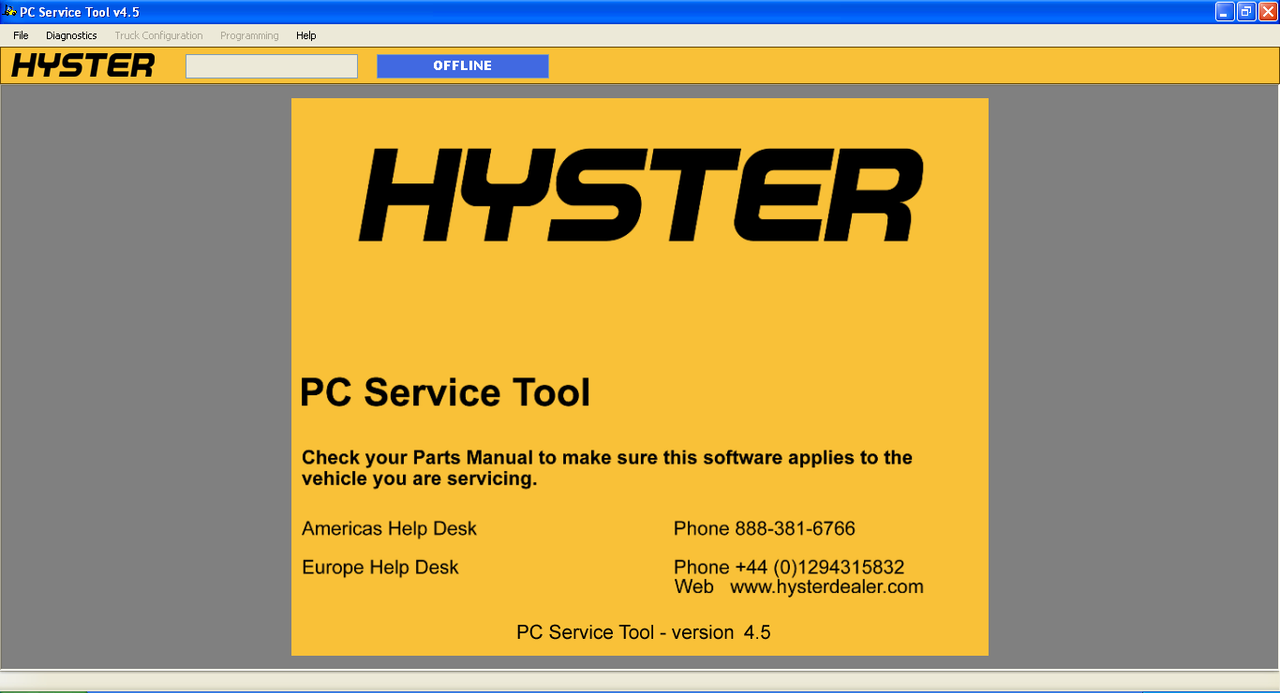Click the greyed-out Truck Configuration menu
Image resolution: width=1280 pixels, height=693 pixels.
click(x=158, y=35)
